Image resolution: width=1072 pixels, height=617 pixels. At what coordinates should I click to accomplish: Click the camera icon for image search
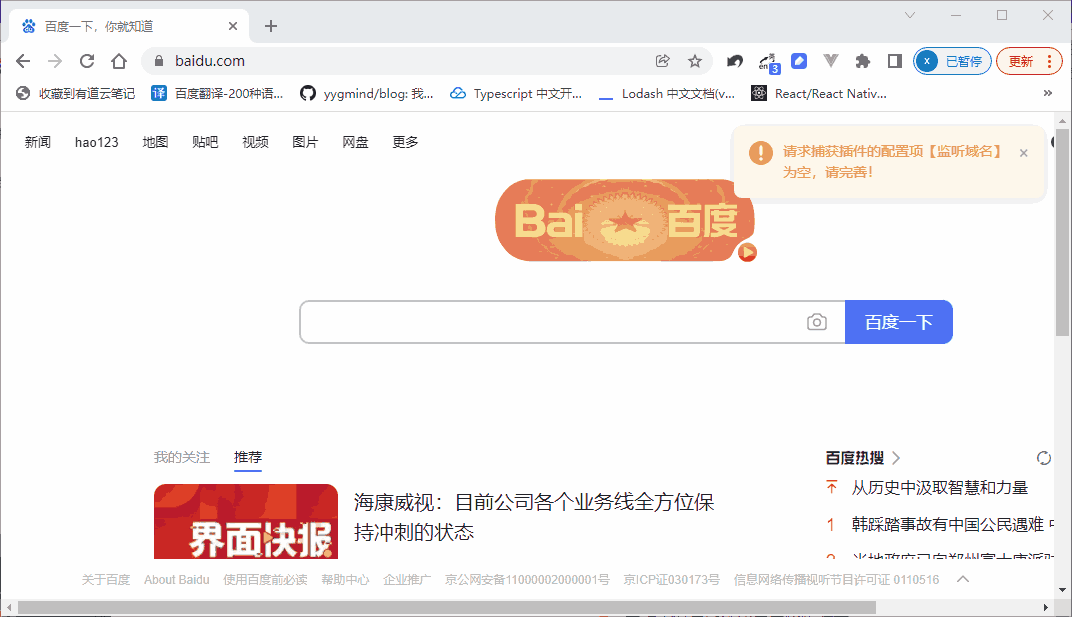click(x=817, y=321)
